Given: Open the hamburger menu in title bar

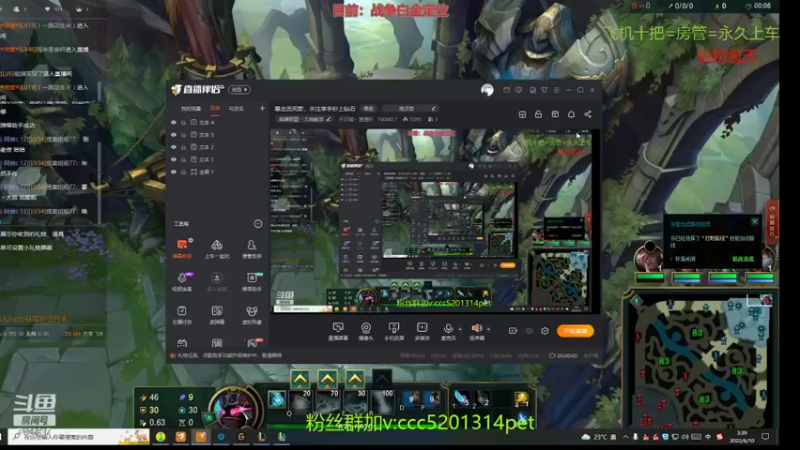Looking at the screenshot, I should (x=557, y=90).
